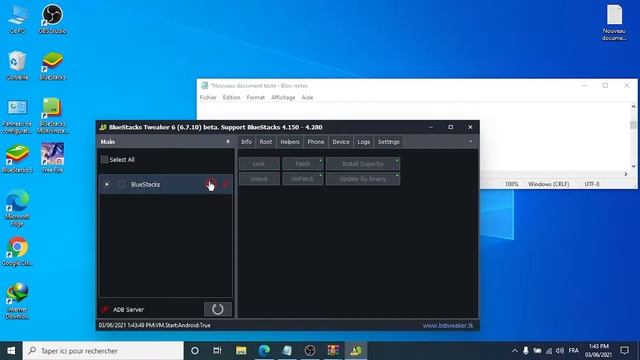Viewport: 640px width, 360px height.
Task: Click UTF-8 in Notepad status bar
Action: (x=592, y=184)
